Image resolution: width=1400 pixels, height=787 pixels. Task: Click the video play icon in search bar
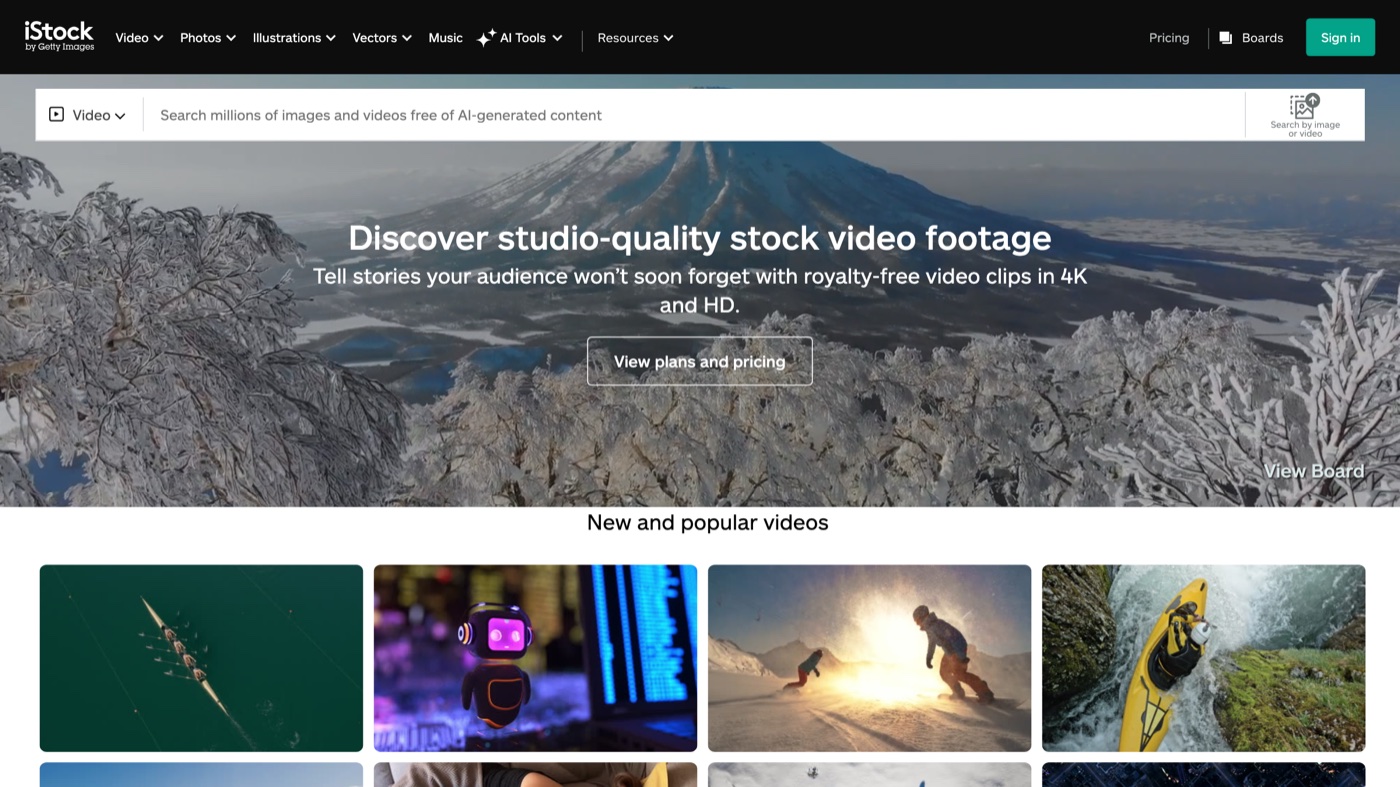click(x=57, y=115)
